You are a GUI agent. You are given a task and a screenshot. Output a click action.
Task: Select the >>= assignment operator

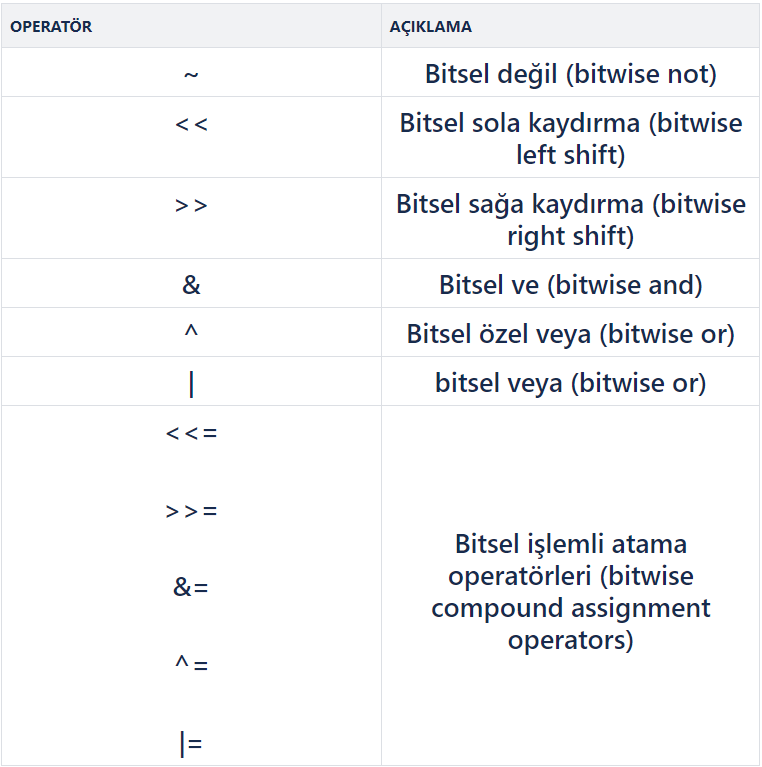pyautogui.click(x=191, y=511)
